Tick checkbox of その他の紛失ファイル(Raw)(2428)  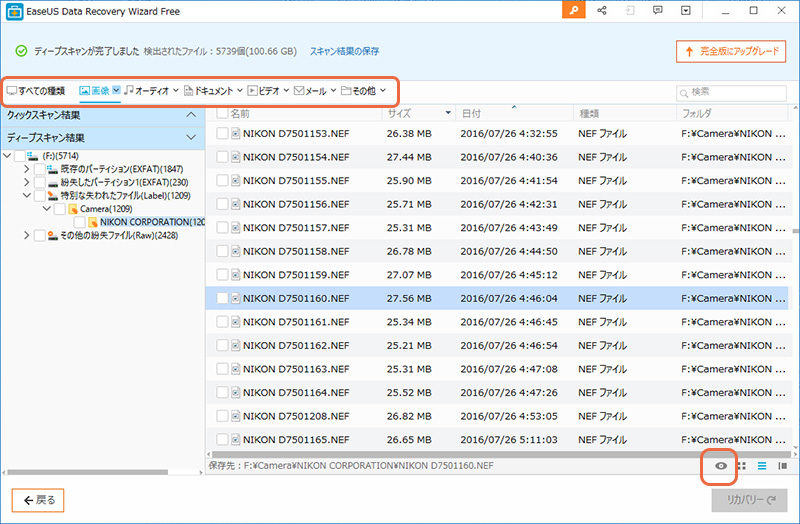click(x=39, y=235)
